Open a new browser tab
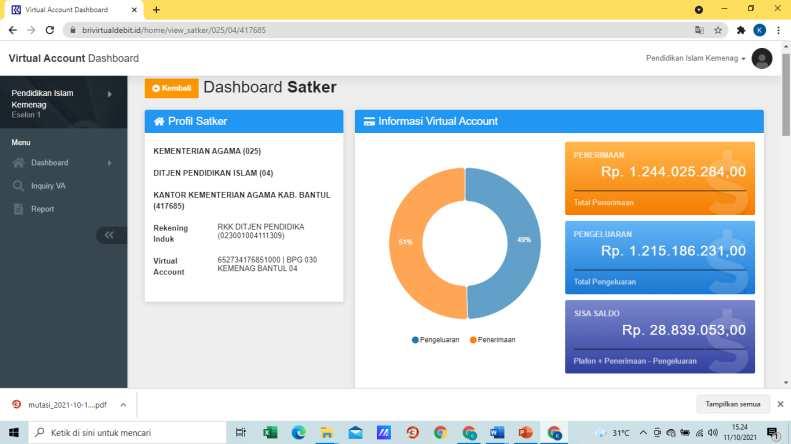 click(x=156, y=10)
